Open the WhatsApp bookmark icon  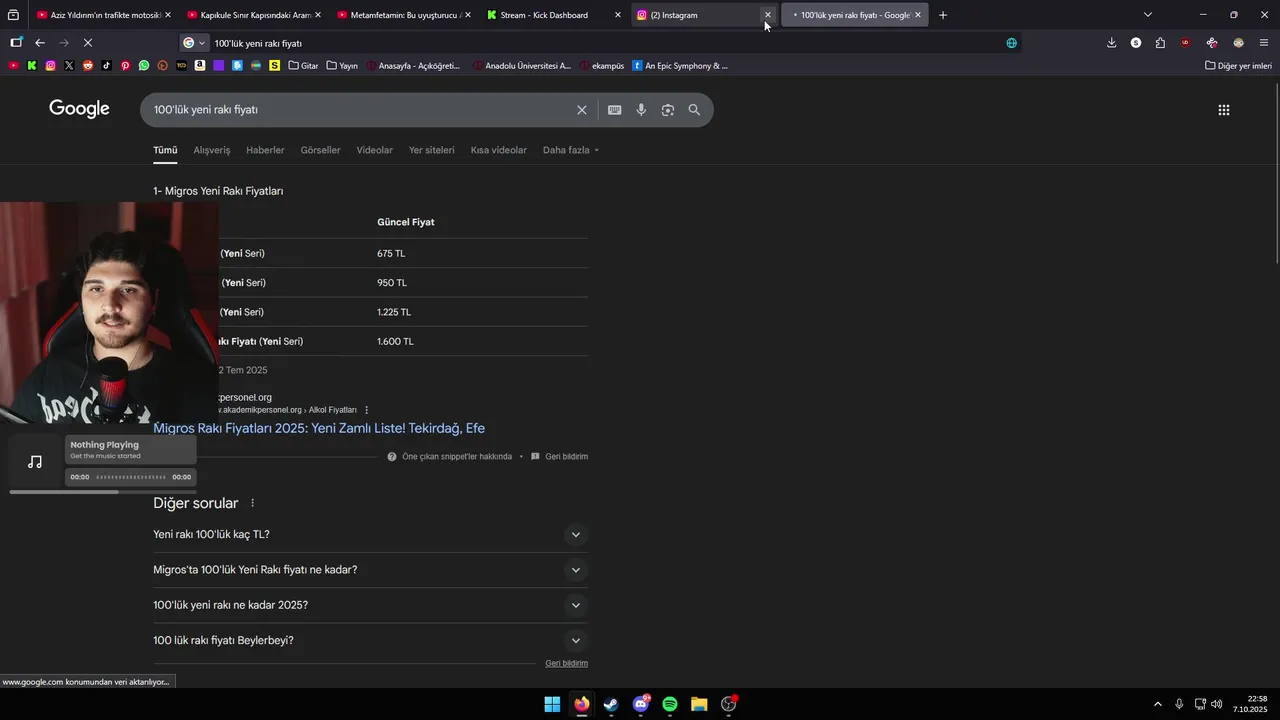(x=144, y=66)
